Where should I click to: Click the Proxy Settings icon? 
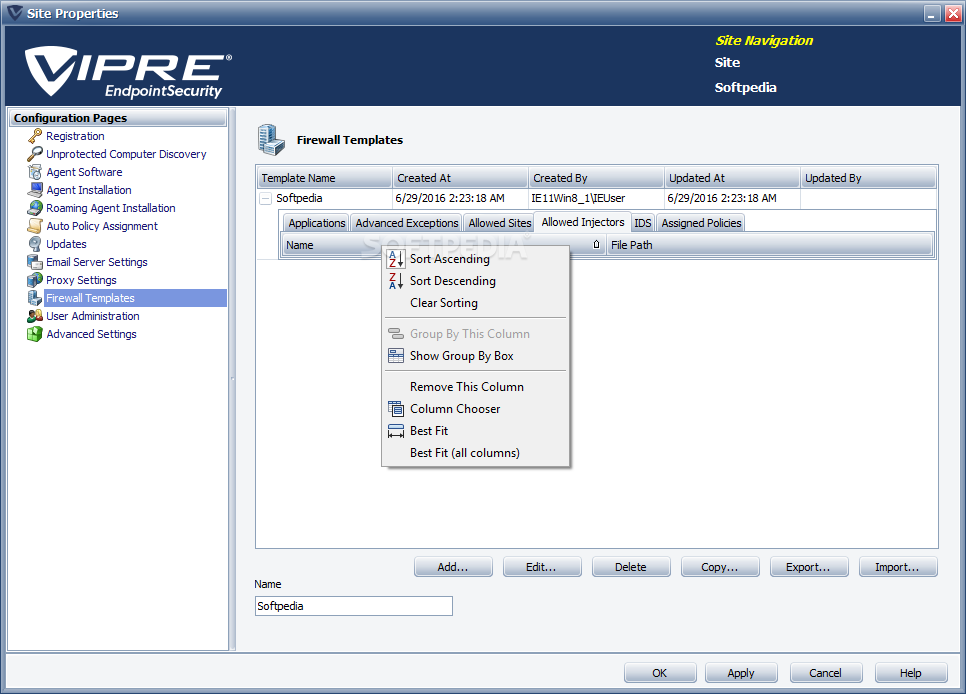35,280
